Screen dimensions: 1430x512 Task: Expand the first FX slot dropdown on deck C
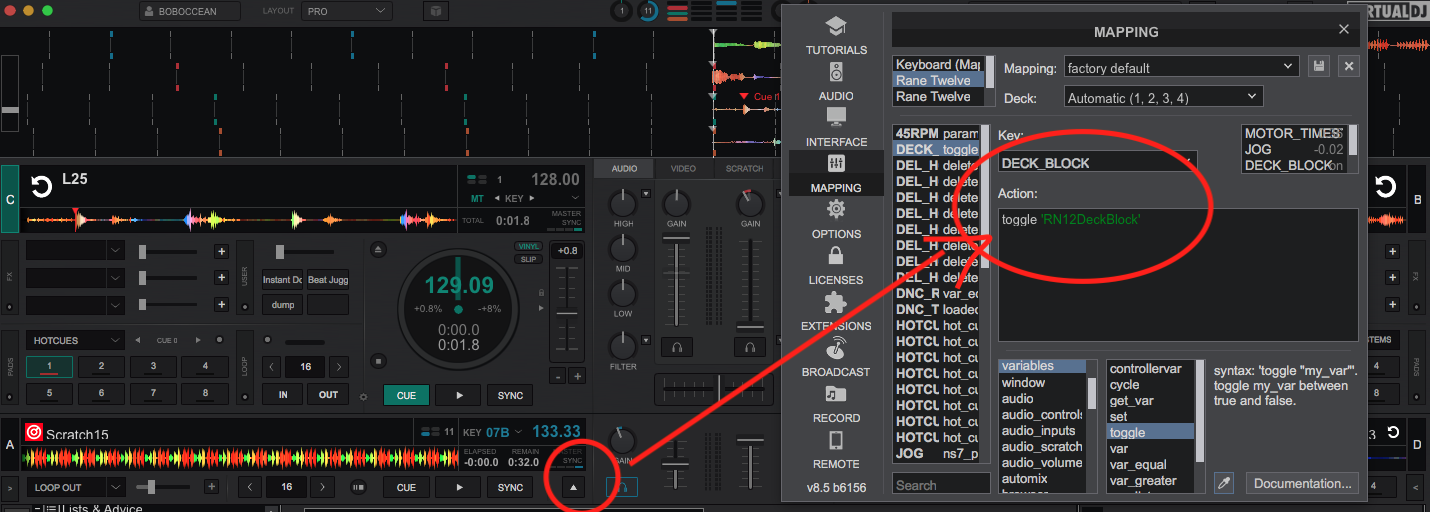(115, 251)
